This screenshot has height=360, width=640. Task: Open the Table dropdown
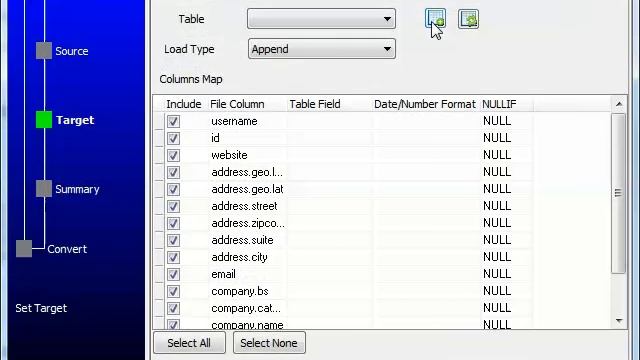(x=321, y=19)
